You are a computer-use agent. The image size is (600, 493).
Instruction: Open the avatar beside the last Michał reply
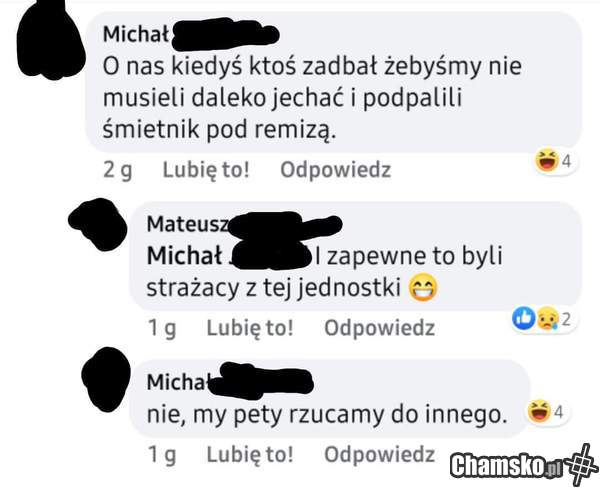[106, 379]
